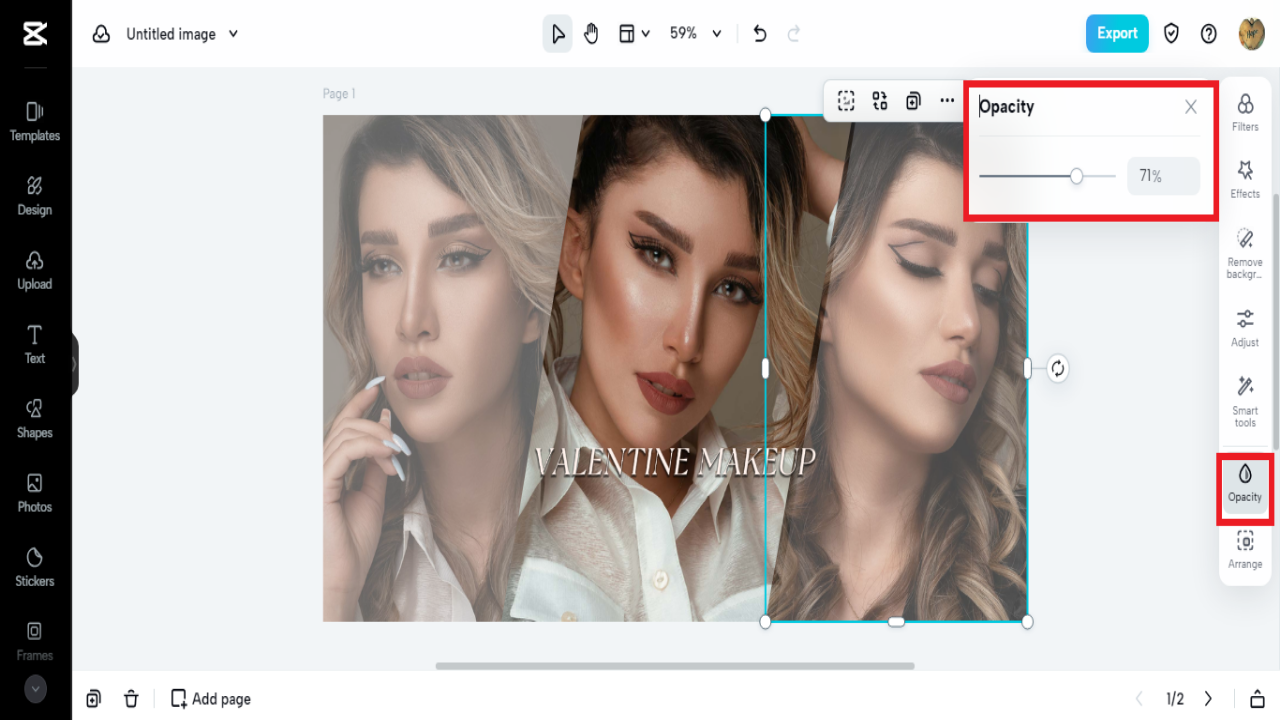Undo the last action
1280x720 pixels.
coord(759,33)
